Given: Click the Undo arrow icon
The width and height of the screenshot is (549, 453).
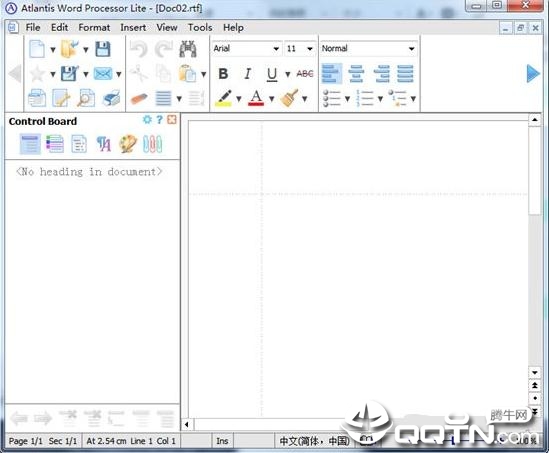Looking at the screenshot, I should click(x=139, y=49).
